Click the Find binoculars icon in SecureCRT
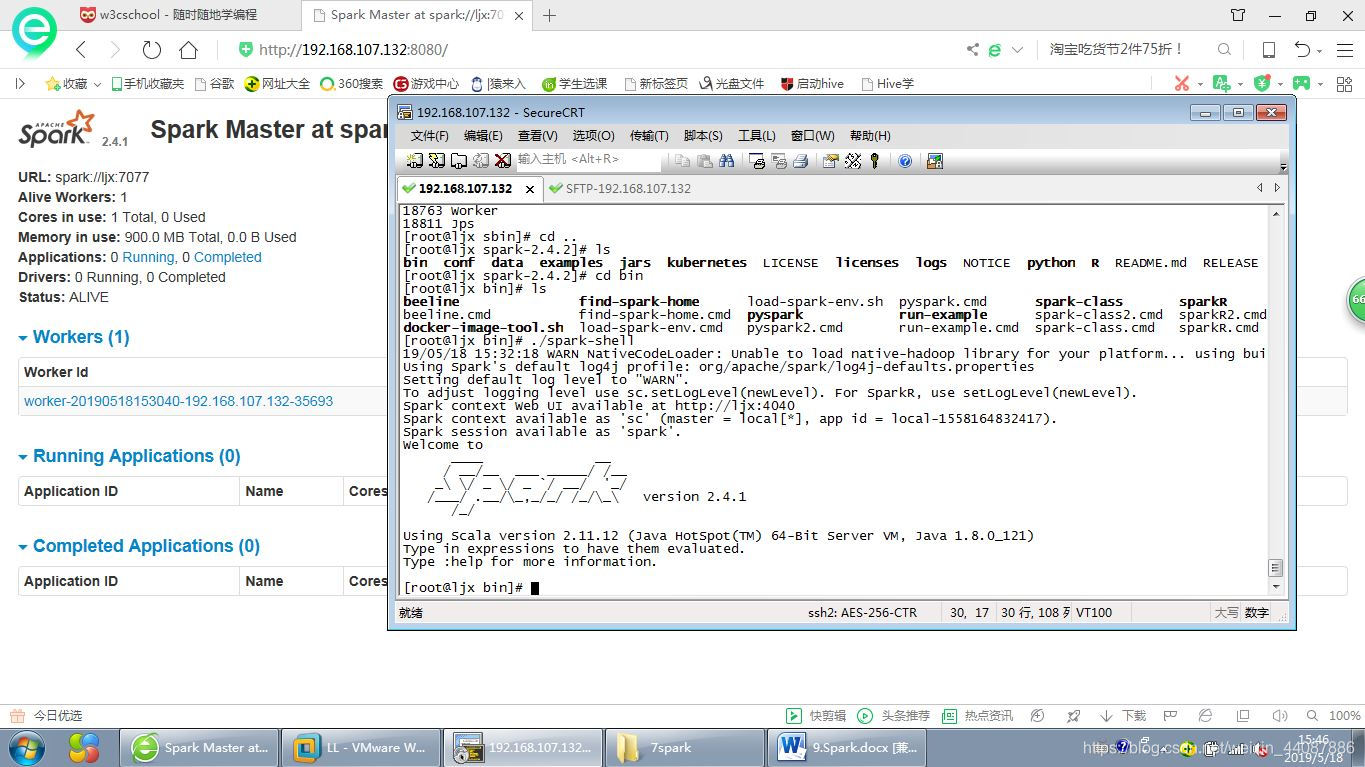The image size is (1365, 767). click(x=726, y=161)
